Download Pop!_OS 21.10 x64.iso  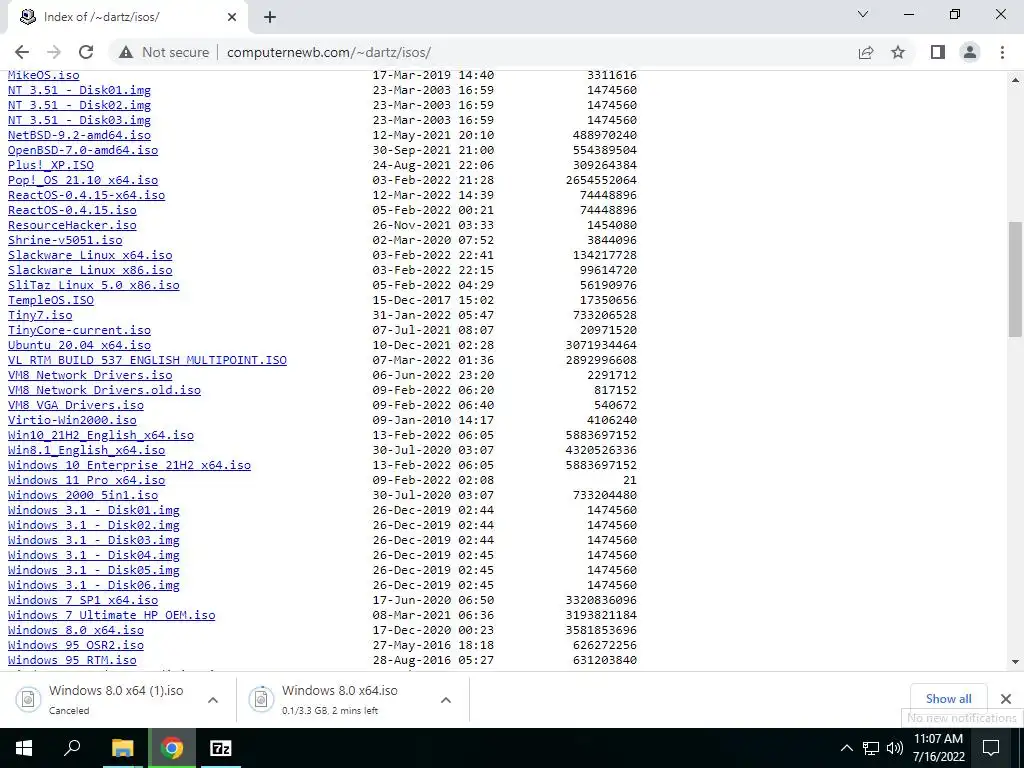83,180
